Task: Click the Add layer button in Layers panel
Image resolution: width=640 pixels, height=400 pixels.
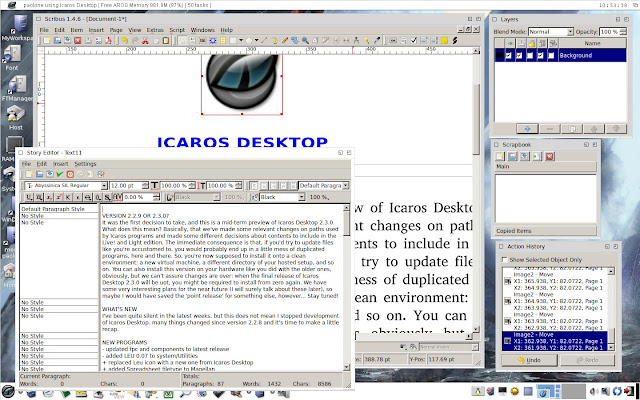Action: pos(527,129)
